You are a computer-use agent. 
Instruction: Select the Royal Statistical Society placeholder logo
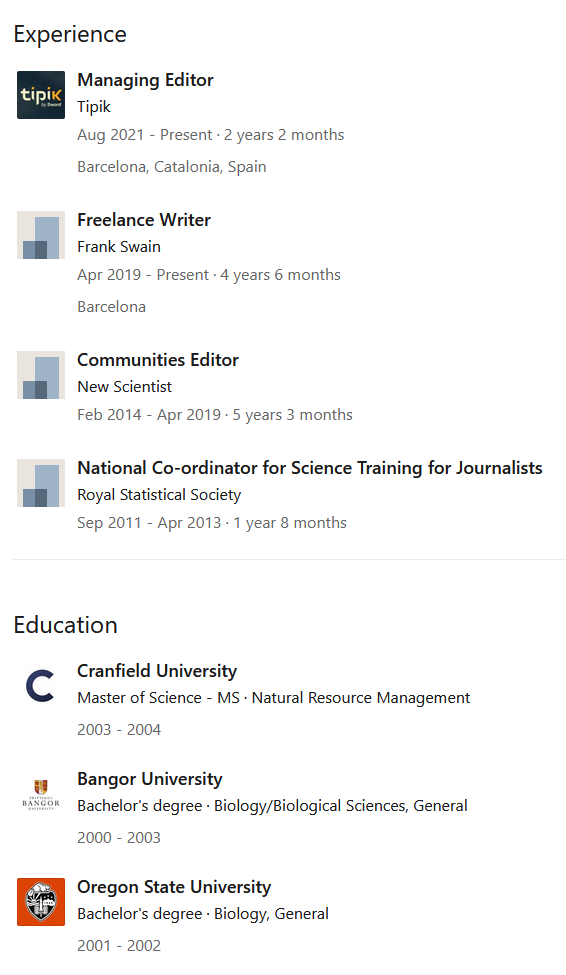pos(40,483)
